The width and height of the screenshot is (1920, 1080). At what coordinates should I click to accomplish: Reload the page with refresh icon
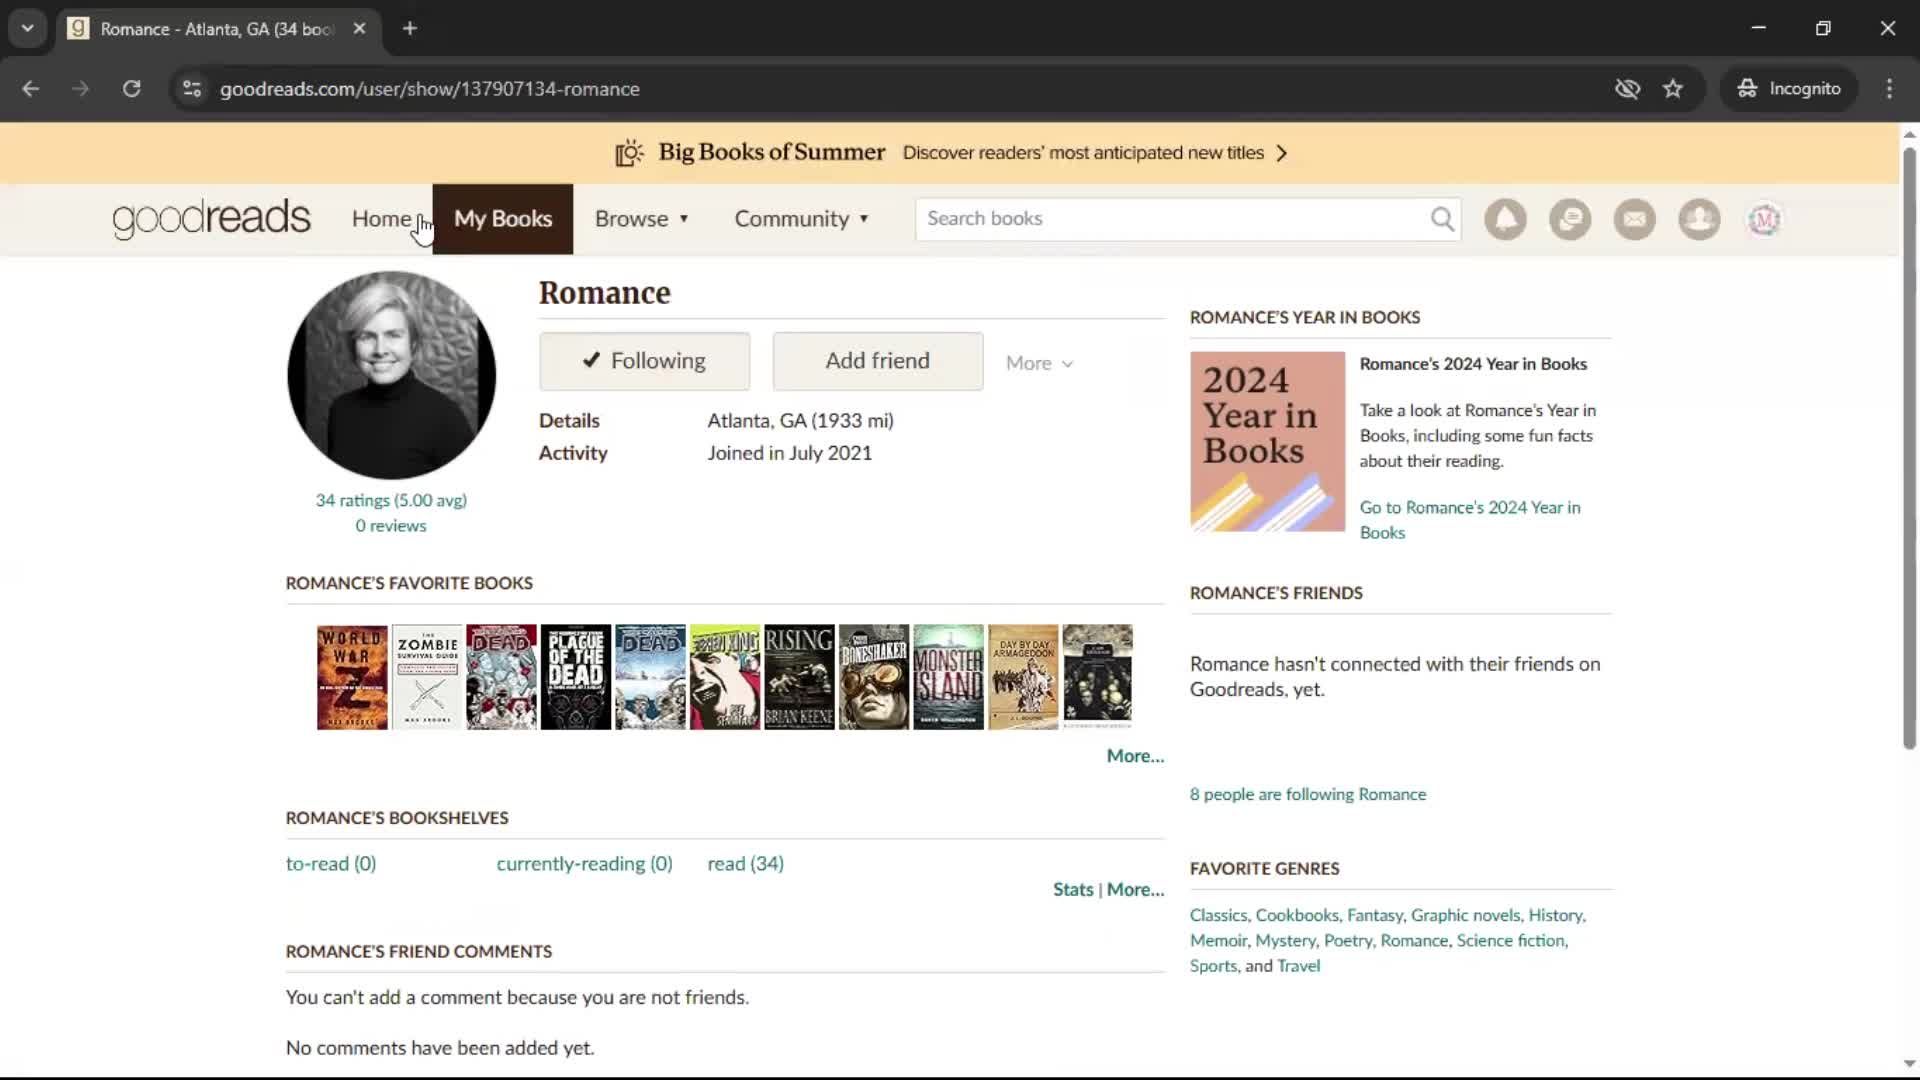[131, 89]
